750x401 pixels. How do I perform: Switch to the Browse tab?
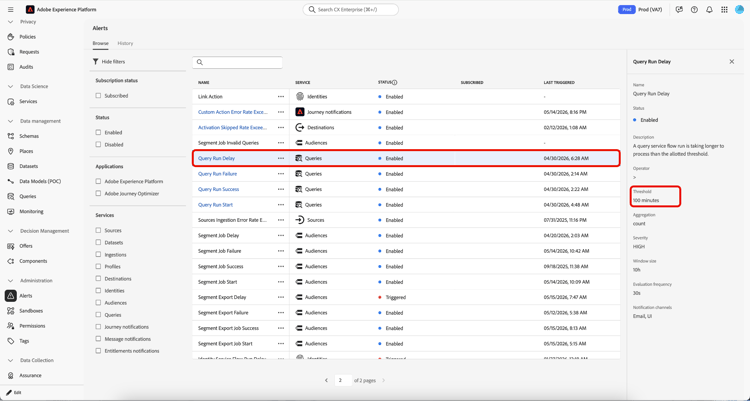point(100,43)
